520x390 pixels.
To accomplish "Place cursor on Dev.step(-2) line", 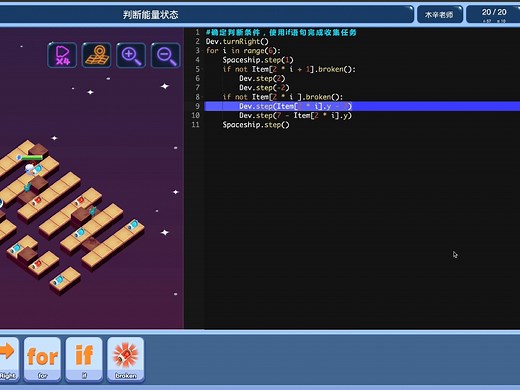I will pyautogui.click(x=264, y=88).
